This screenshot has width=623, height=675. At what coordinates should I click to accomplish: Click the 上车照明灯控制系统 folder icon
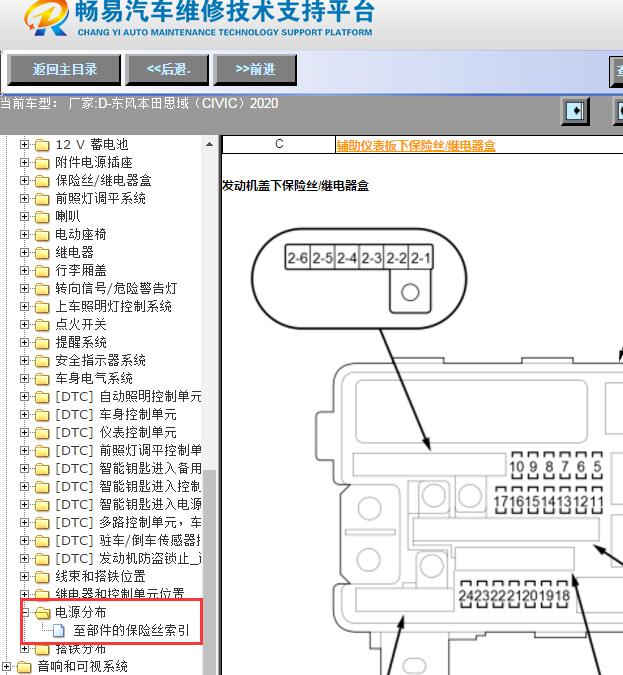tap(42, 307)
